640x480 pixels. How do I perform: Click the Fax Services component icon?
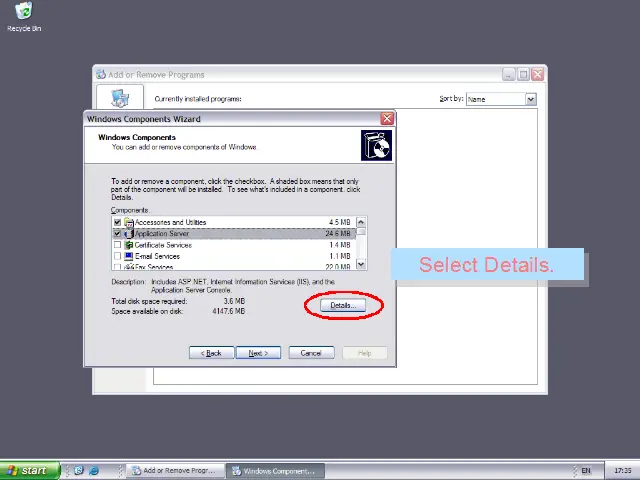129,267
